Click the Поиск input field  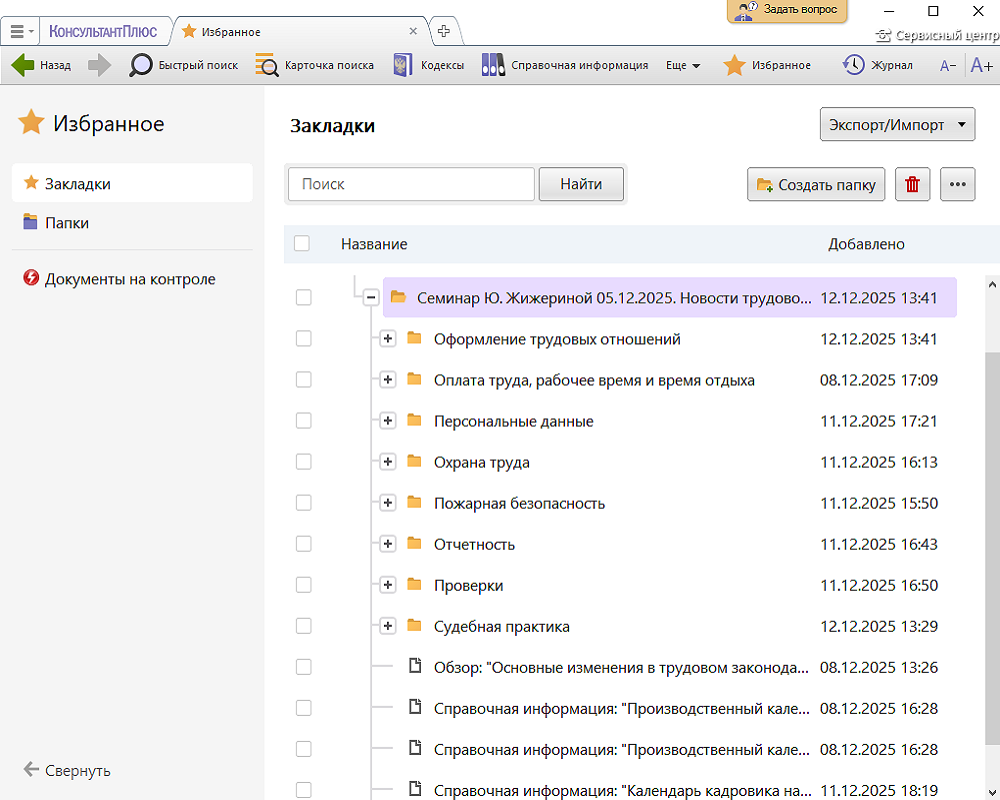pos(411,184)
